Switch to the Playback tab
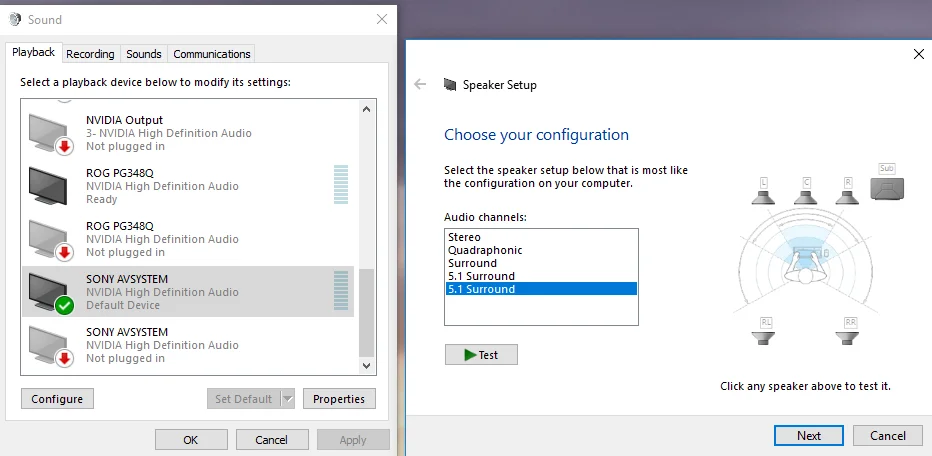This screenshot has height=456, width=932. 33,52
